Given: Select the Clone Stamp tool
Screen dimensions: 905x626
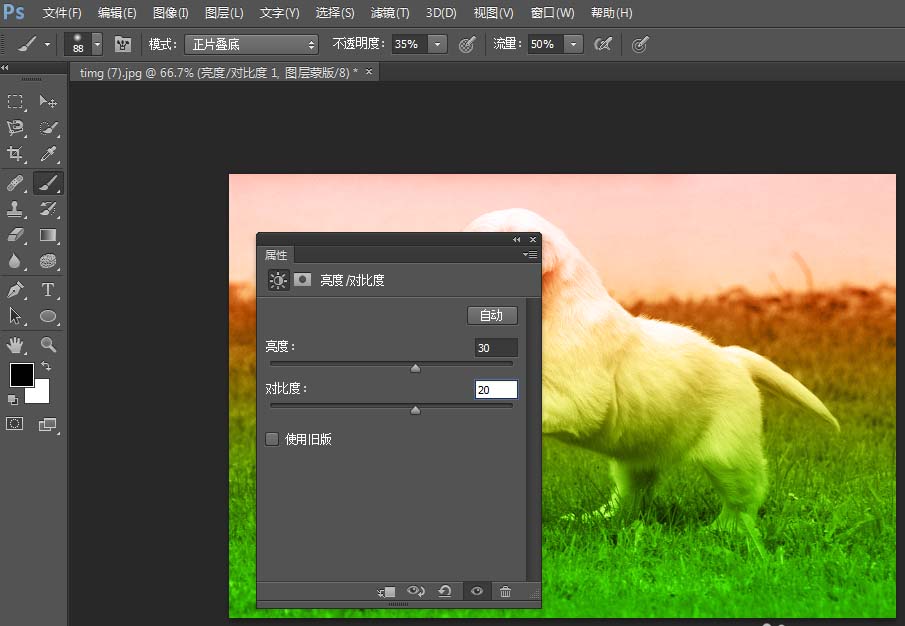Looking at the screenshot, I should pyautogui.click(x=16, y=209).
